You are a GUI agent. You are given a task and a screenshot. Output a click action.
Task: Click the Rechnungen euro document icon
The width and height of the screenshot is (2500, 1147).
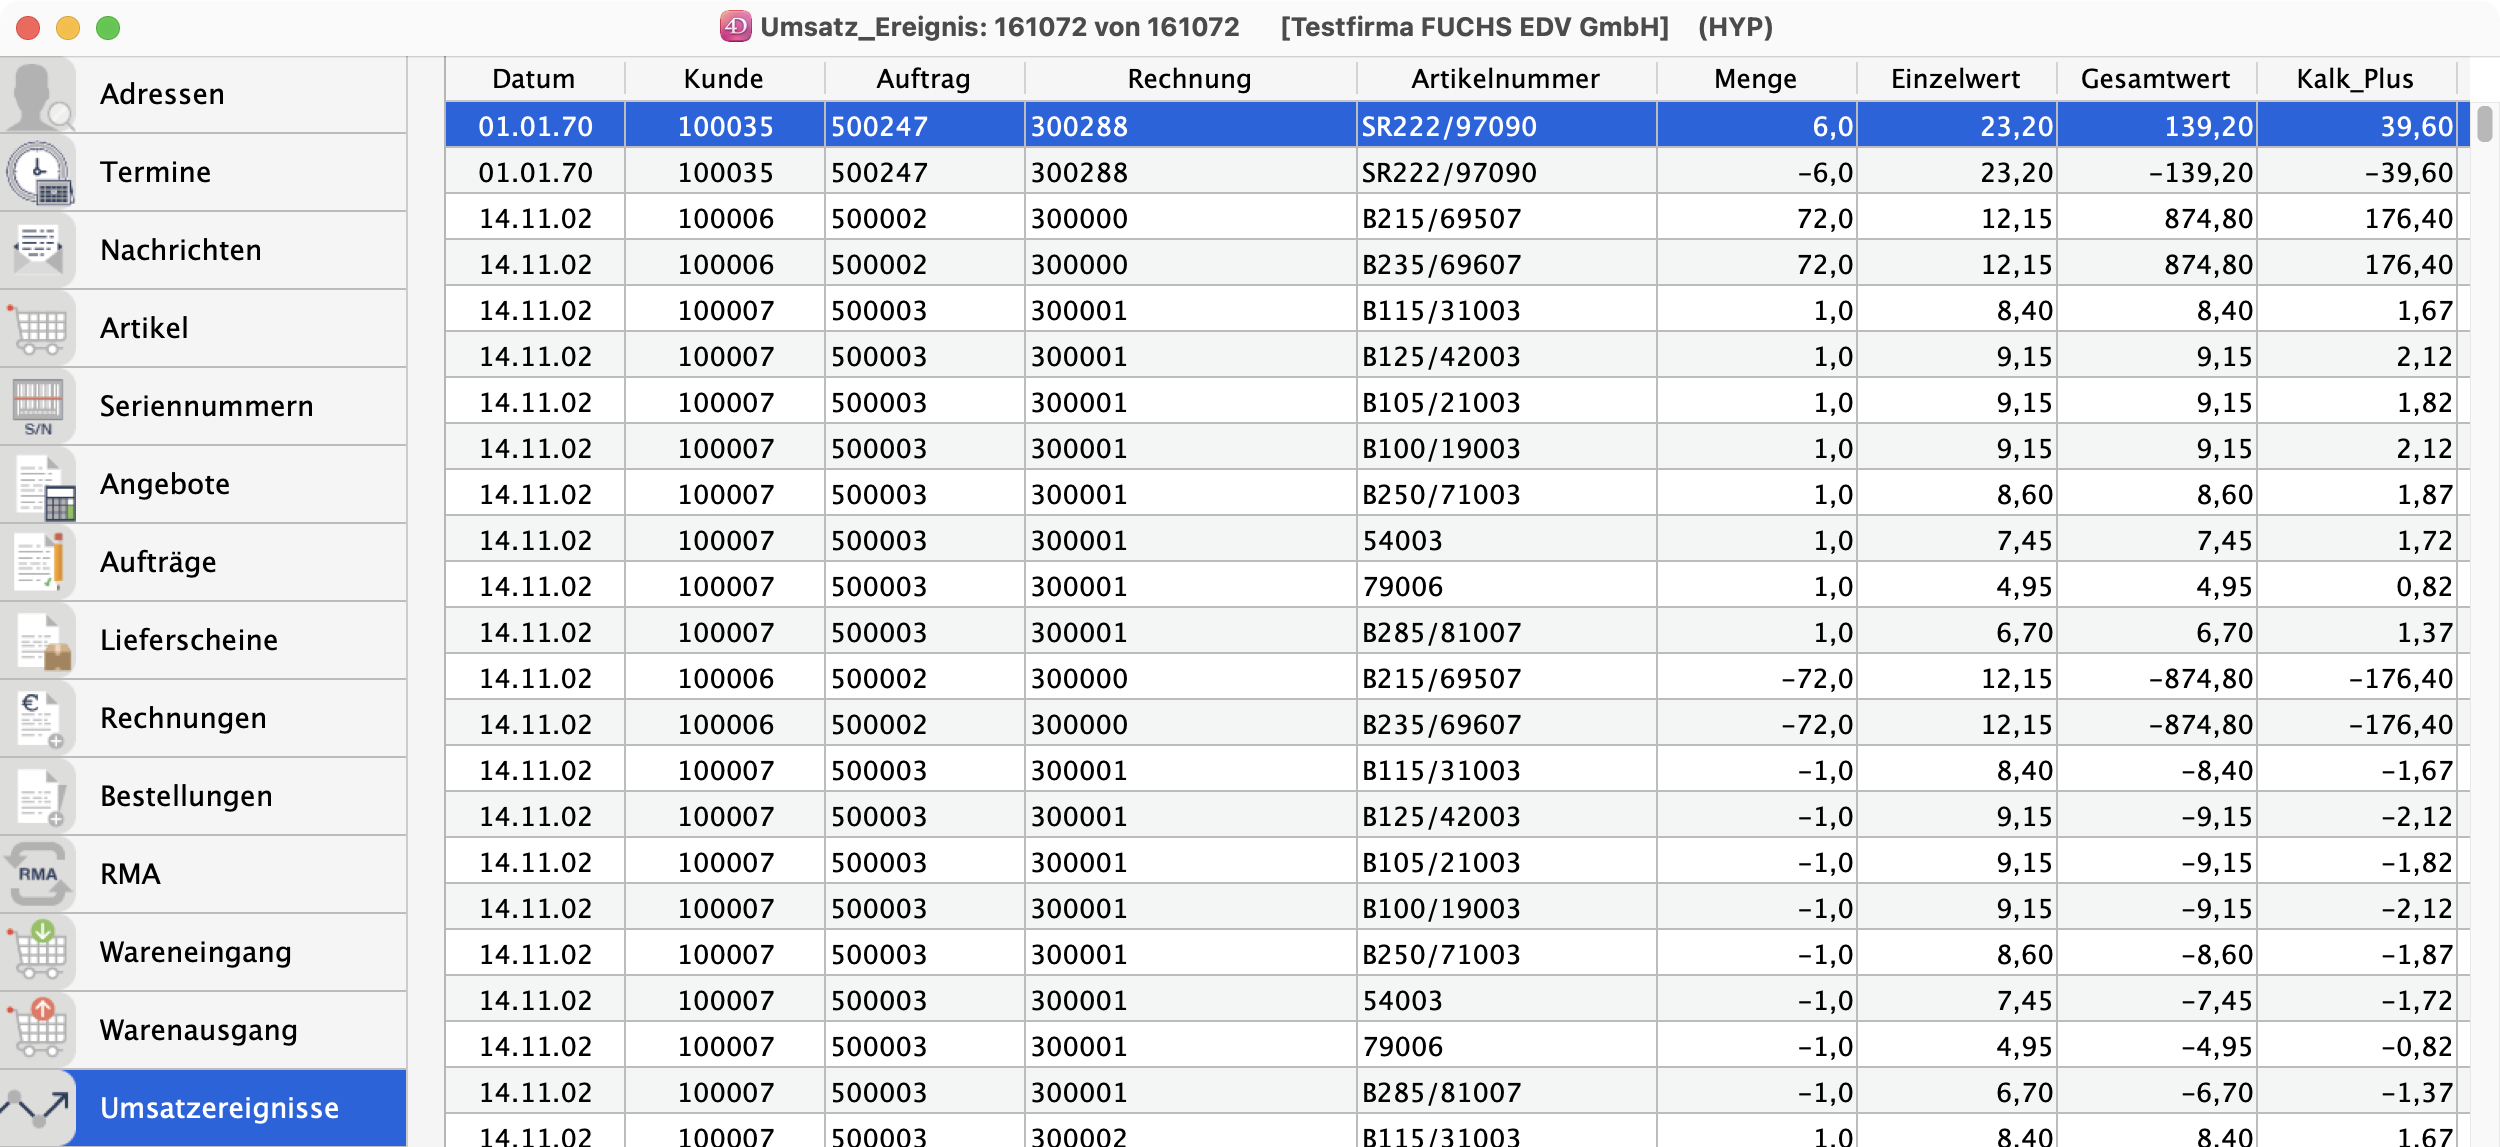pos(38,718)
